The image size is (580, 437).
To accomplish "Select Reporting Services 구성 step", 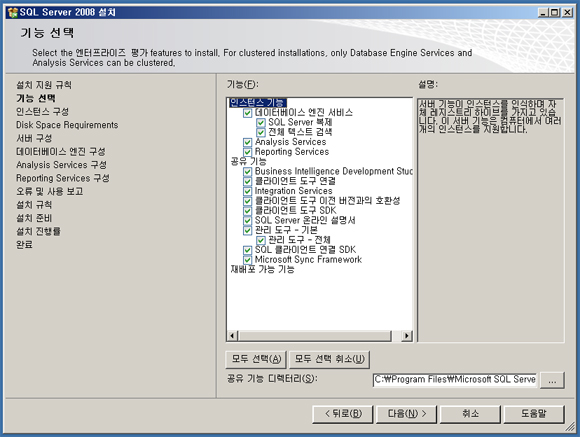I will tap(63, 178).
